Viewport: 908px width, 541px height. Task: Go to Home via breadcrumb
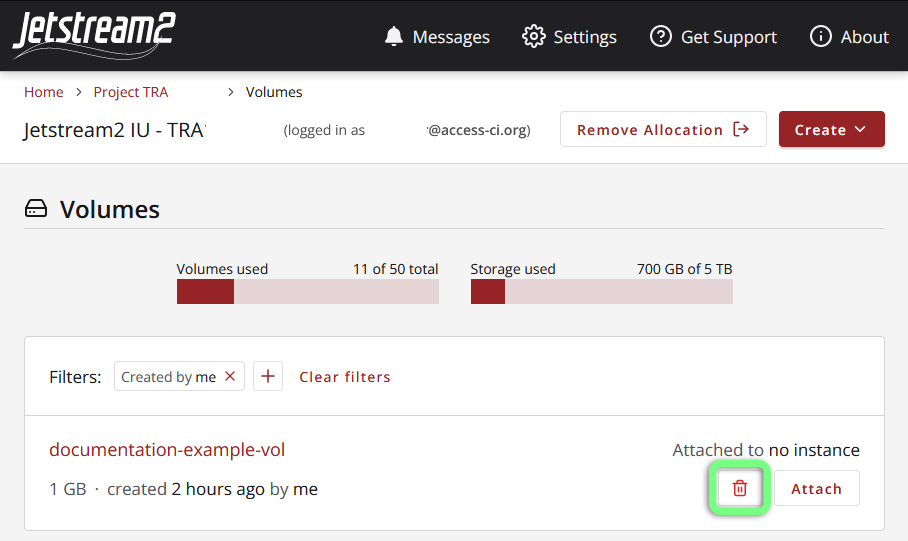tap(43, 92)
